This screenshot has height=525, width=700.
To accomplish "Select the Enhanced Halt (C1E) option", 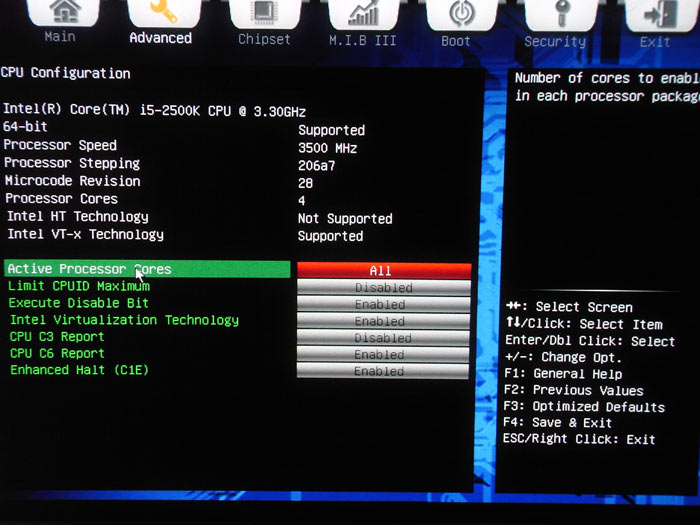I will [x=79, y=370].
